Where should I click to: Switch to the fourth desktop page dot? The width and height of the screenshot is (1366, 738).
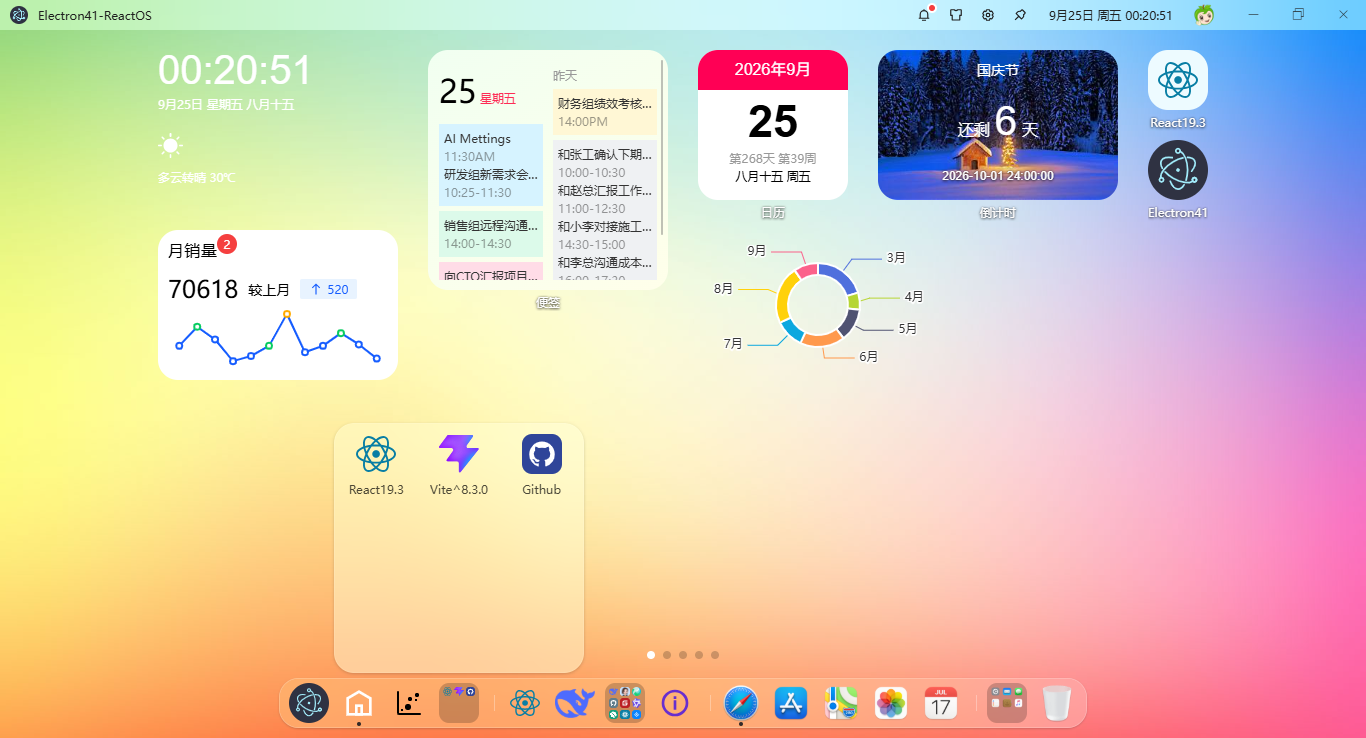pos(699,655)
